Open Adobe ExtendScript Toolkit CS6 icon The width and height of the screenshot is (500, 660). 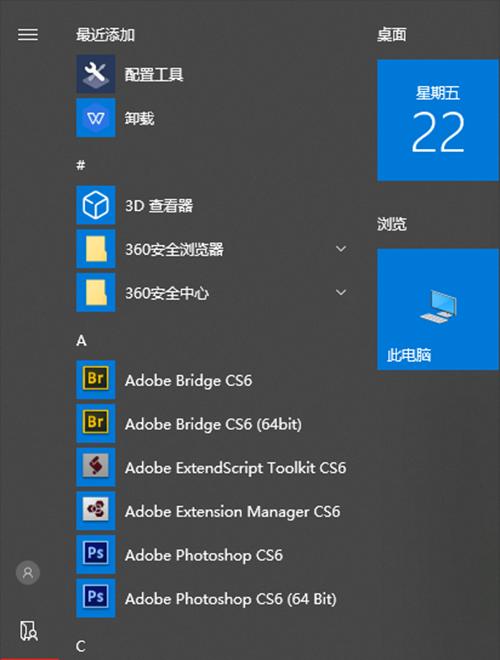[96, 467]
